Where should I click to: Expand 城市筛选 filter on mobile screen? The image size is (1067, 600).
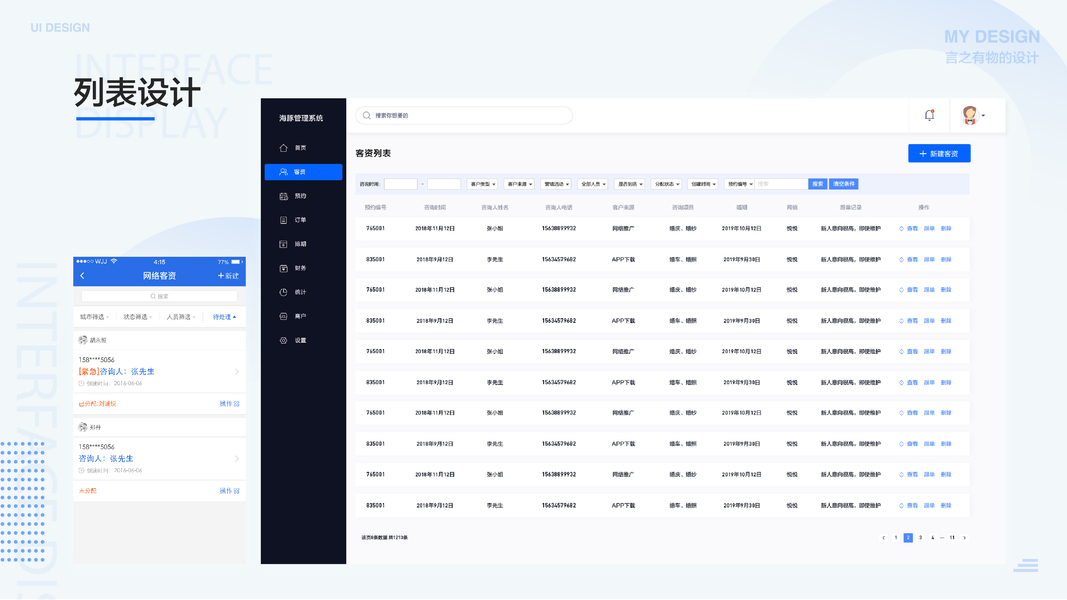click(x=95, y=317)
